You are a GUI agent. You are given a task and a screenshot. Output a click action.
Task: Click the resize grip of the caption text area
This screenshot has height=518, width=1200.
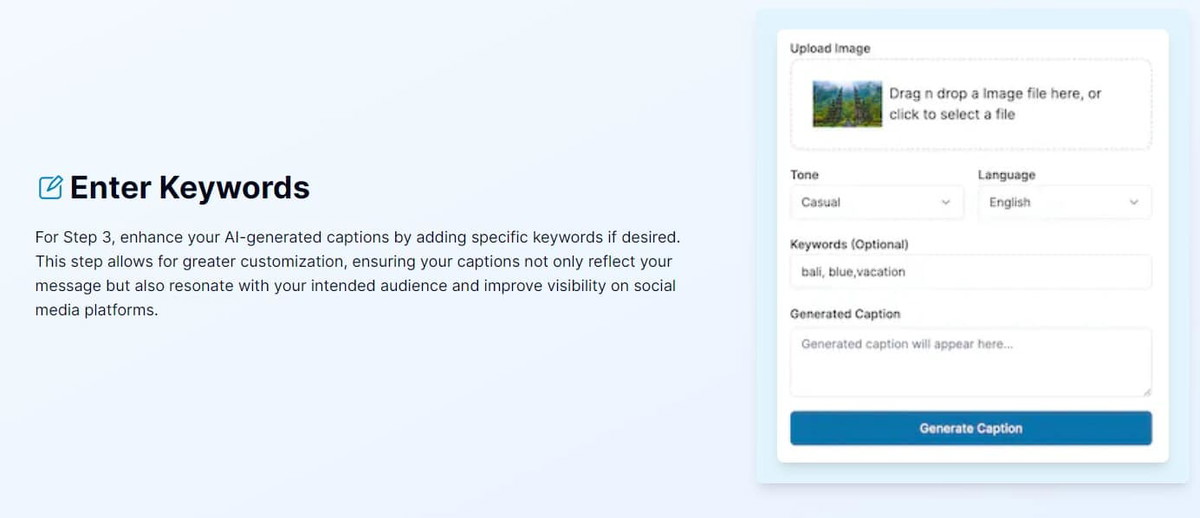tap(1145, 391)
